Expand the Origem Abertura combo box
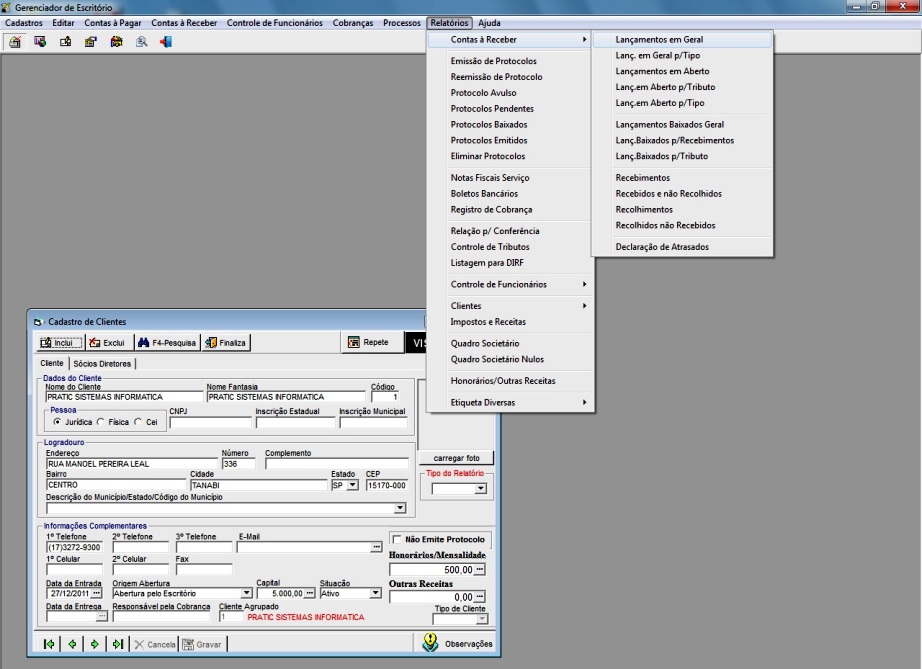 pyautogui.click(x=246, y=593)
